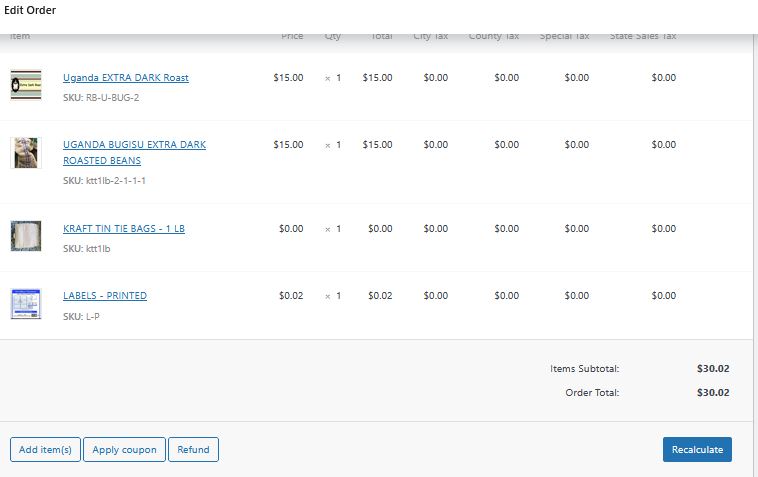Click the line total of Kraft Tin Tie Bags
The height and width of the screenshot is (477, 758).
(380, 229)
